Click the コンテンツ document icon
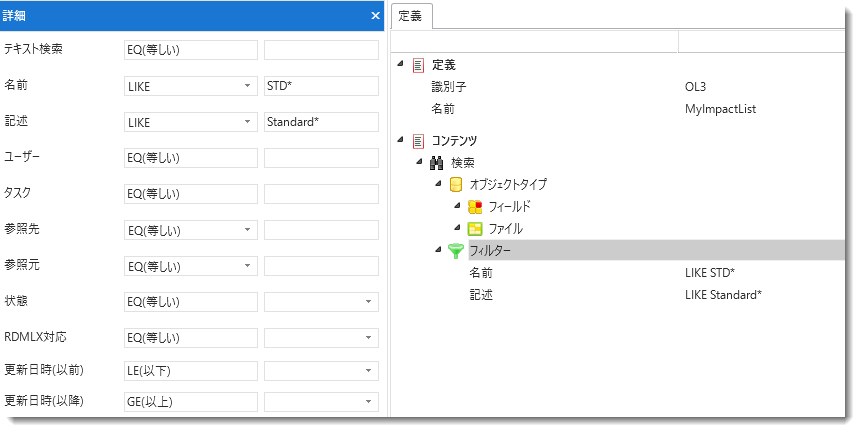Image resolution: width=860 pixels, height=432 pixels. (418, 141)
